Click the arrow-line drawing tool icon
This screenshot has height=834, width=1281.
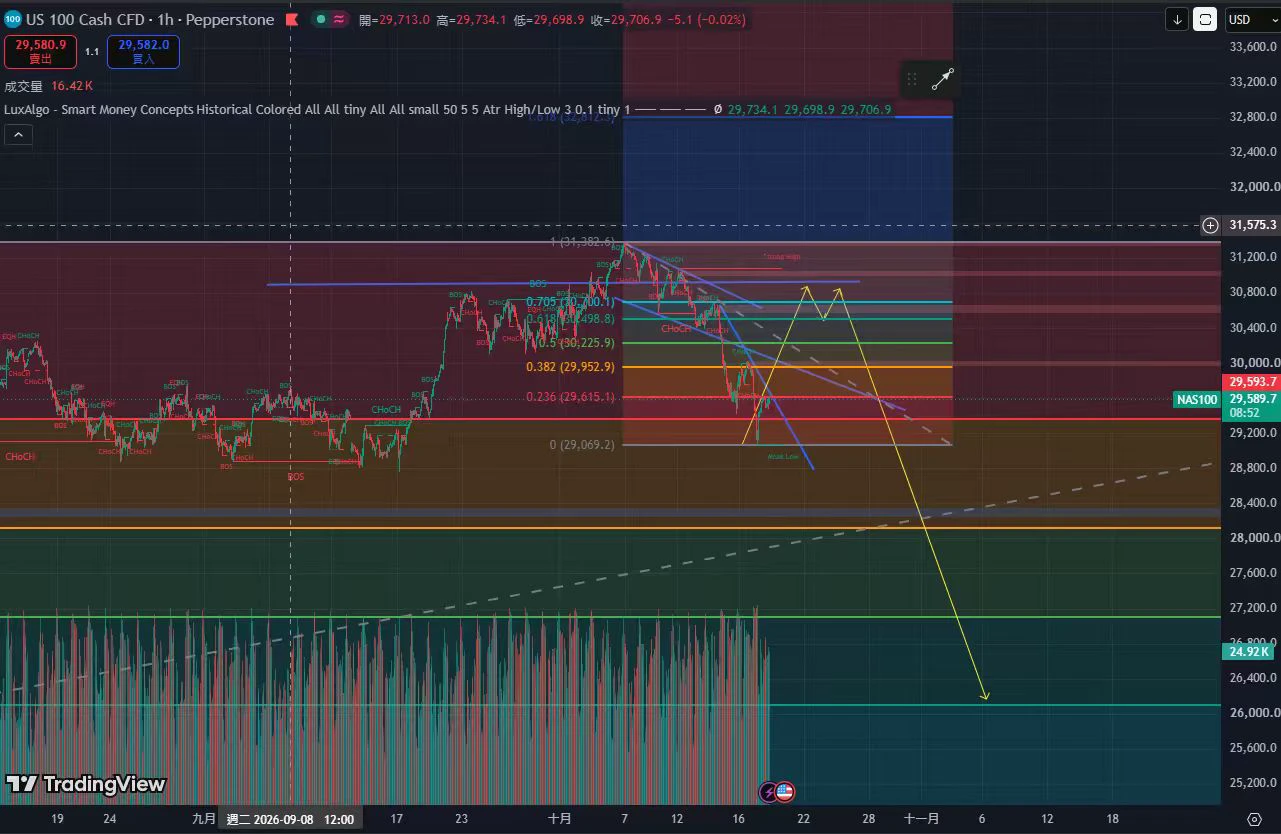pos(943,80)
